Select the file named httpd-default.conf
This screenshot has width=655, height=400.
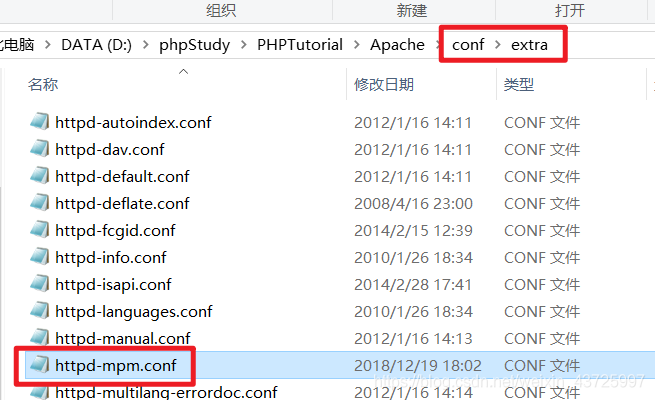122,176
